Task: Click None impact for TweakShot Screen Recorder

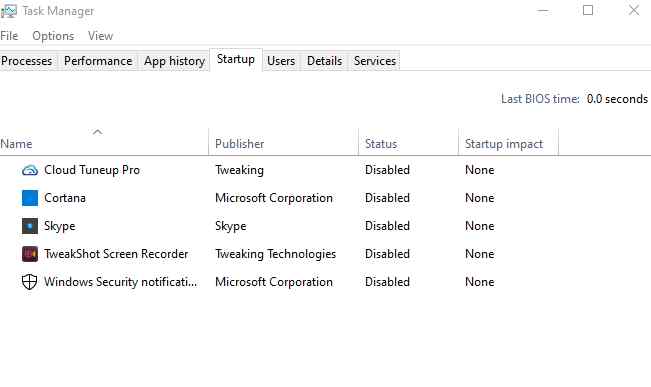Action: pos(480,254)
